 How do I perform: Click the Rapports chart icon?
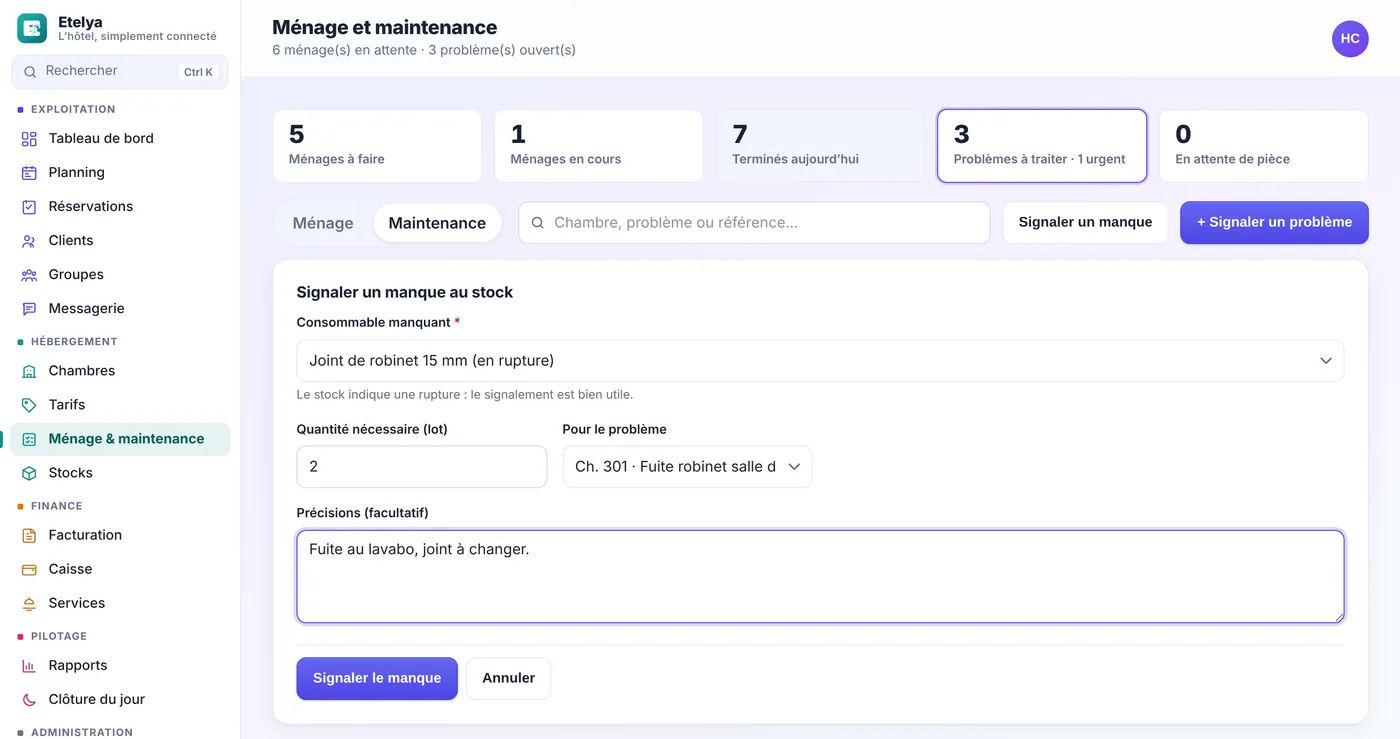[29, 665]
